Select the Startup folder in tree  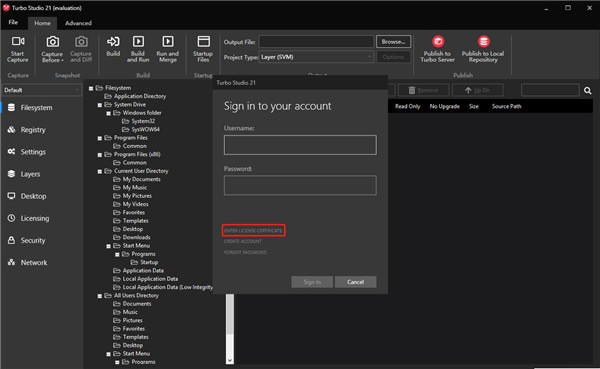149,263
